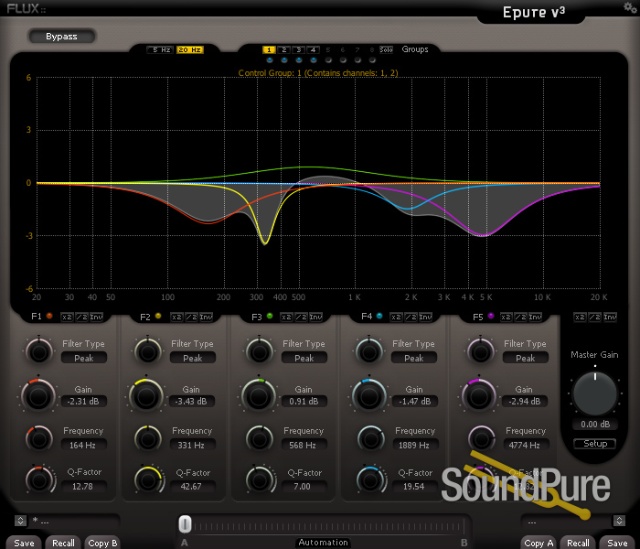The width and height of the screenshot is (640, 549).
Task: Click F2 x2 multiply button
Action: (176, 317)
